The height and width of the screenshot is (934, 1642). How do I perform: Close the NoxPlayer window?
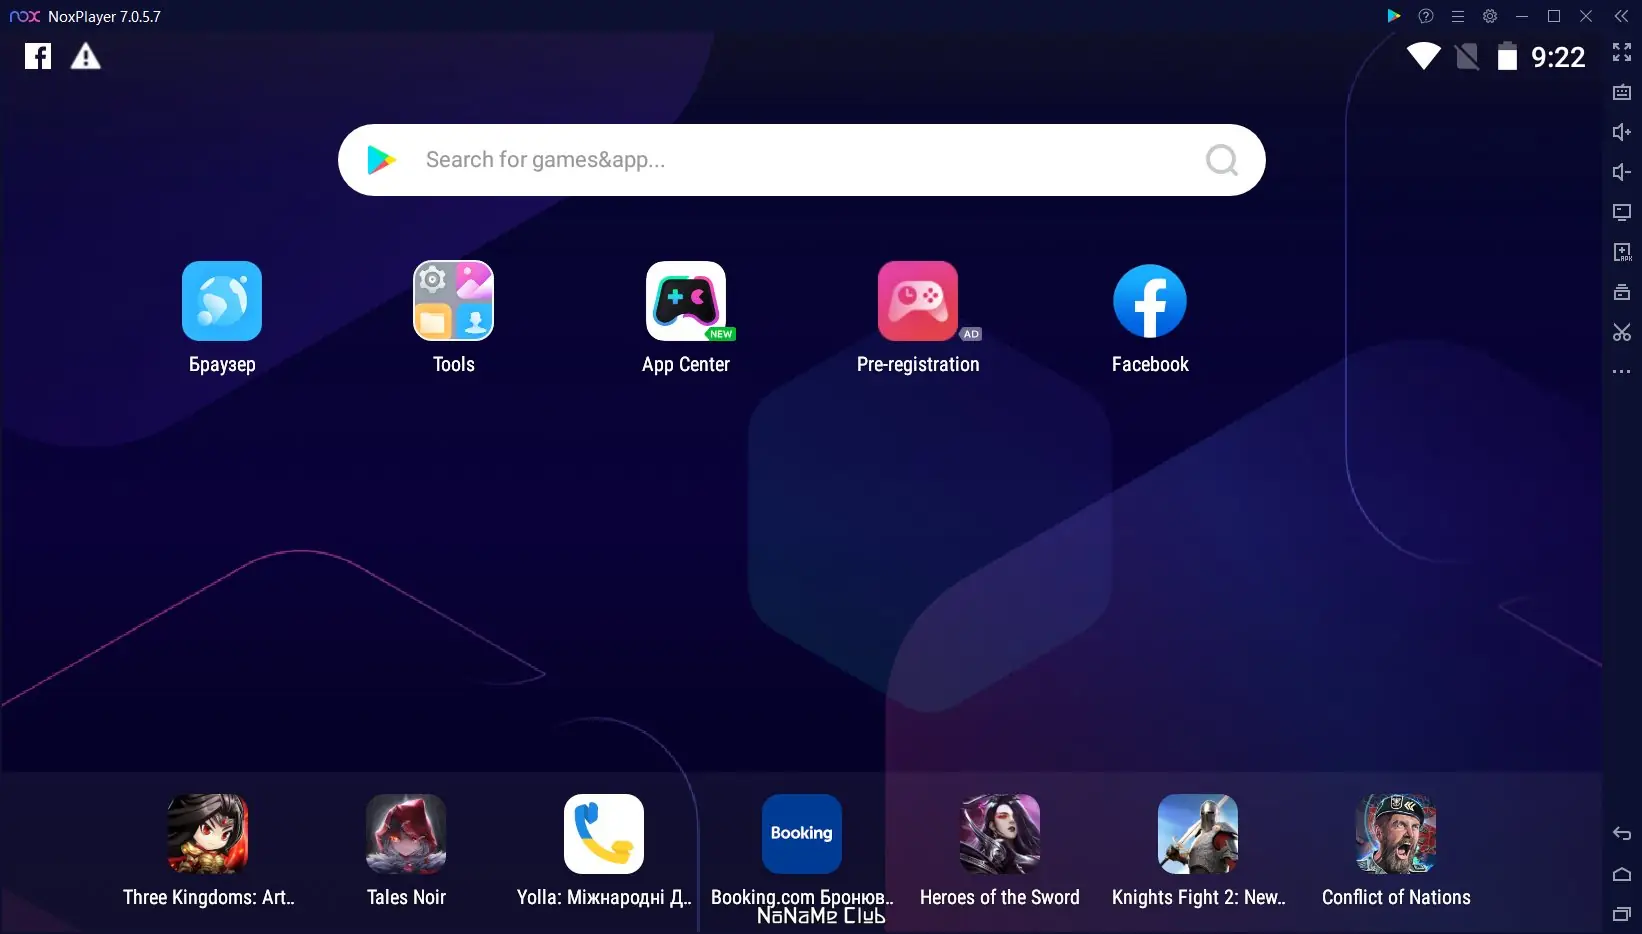(1586, 16)
